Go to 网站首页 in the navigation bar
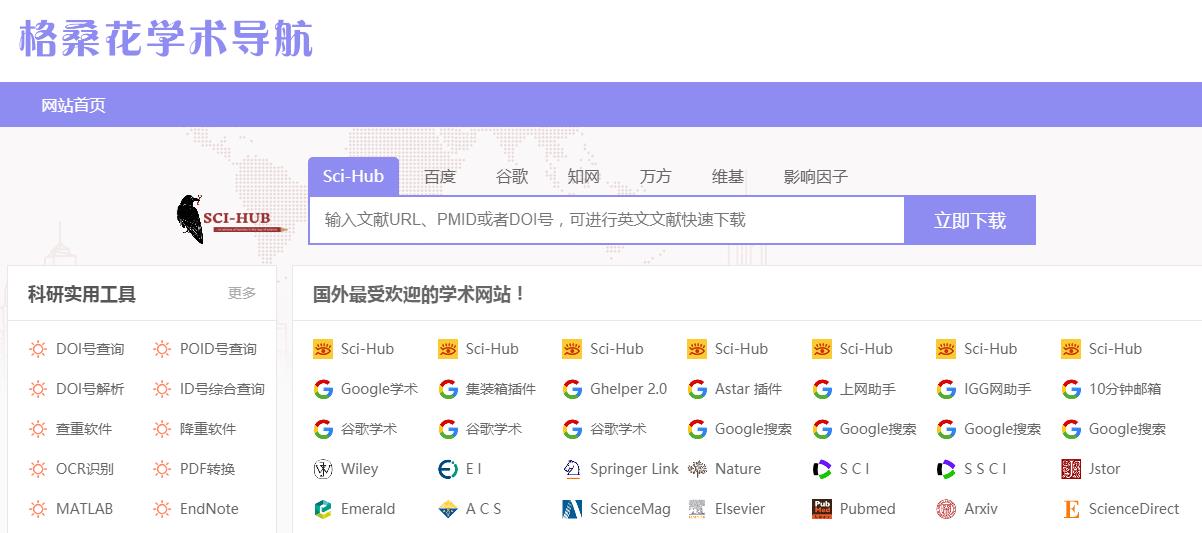This screenshot has height=533, width=1202. point(73,105)
